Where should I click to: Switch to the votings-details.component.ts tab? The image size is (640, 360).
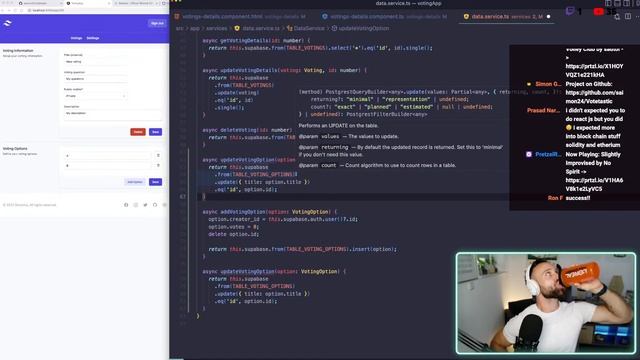click(x=384, y=17)
